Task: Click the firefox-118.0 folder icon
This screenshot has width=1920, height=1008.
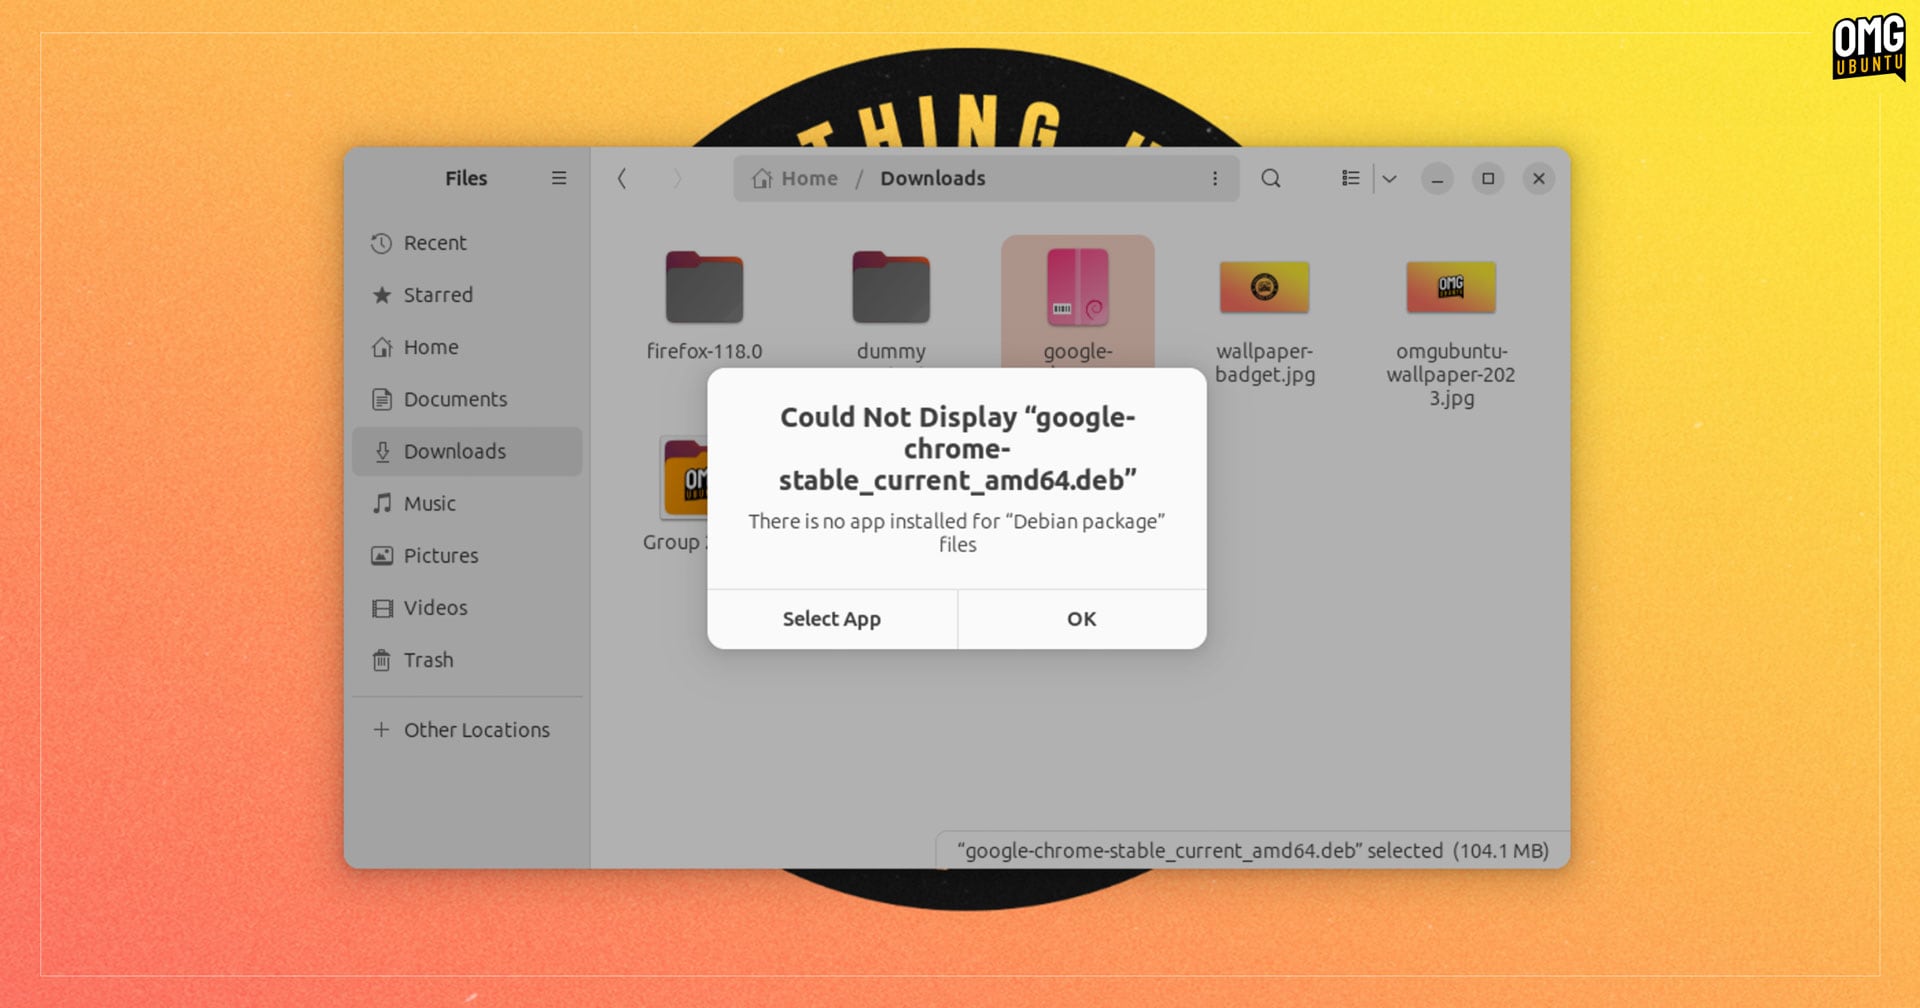Action: click(x=704, y=287)
